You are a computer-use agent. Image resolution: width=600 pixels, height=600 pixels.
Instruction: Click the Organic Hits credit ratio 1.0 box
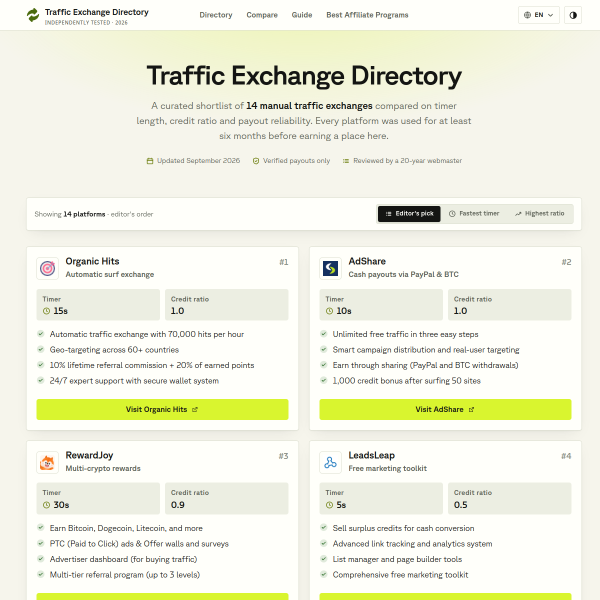click(x=227, y=305)
